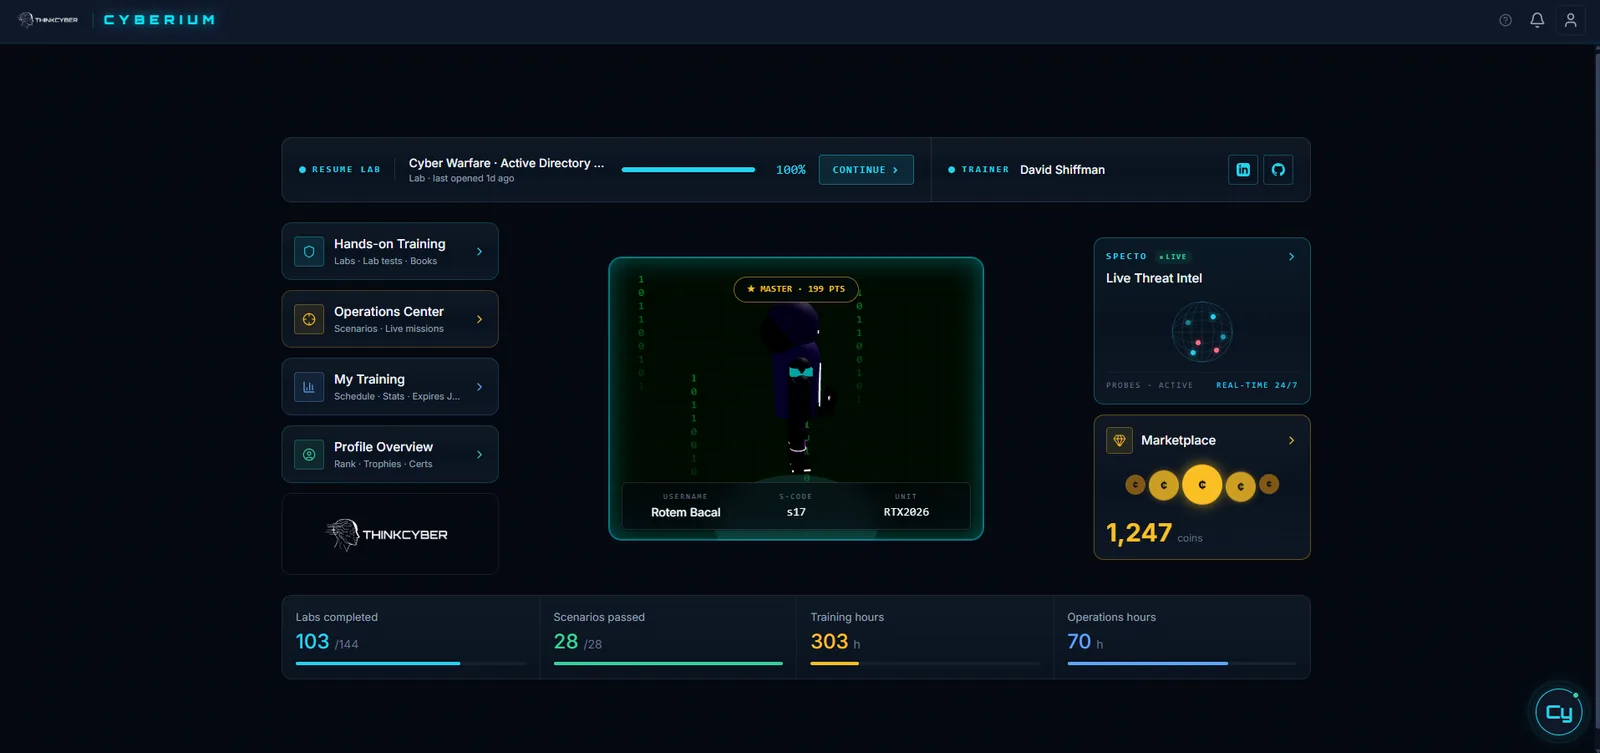
Task: Click the ThinkCyber logo card
Action: click(390, 534)
